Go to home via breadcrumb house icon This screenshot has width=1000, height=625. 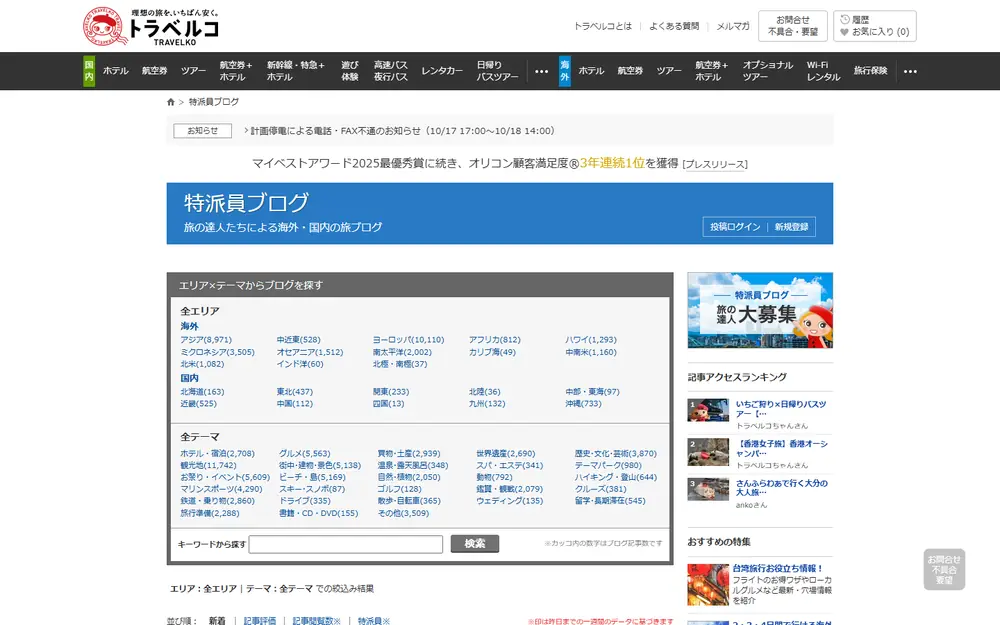tap(171, 102)
